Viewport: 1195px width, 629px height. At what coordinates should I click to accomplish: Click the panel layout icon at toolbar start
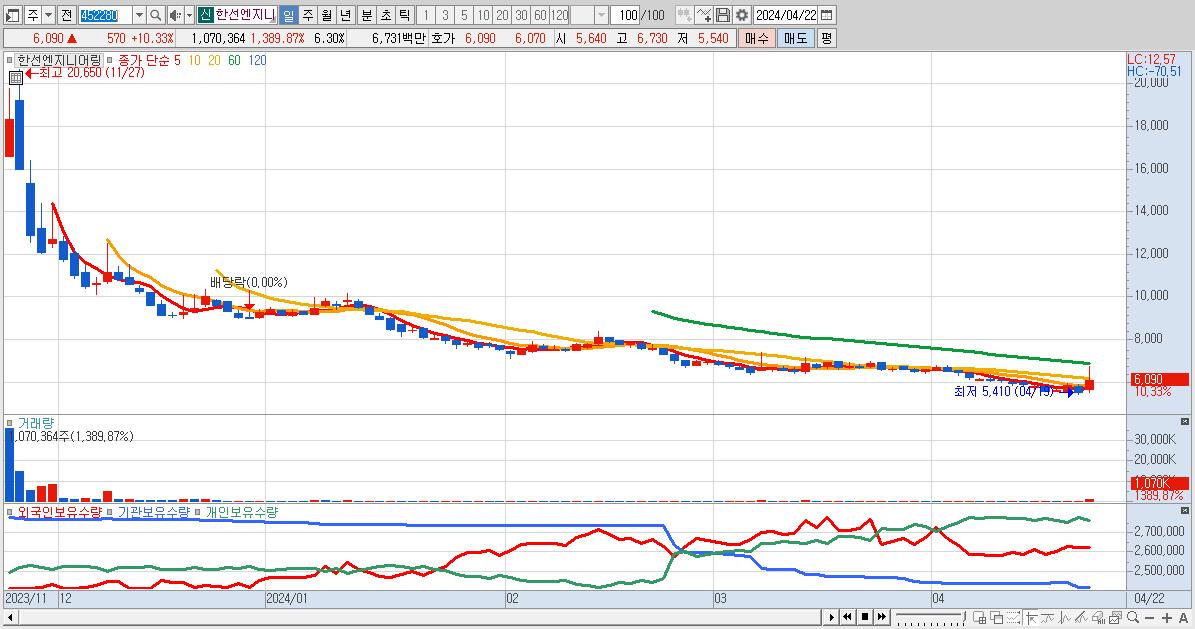13,14
